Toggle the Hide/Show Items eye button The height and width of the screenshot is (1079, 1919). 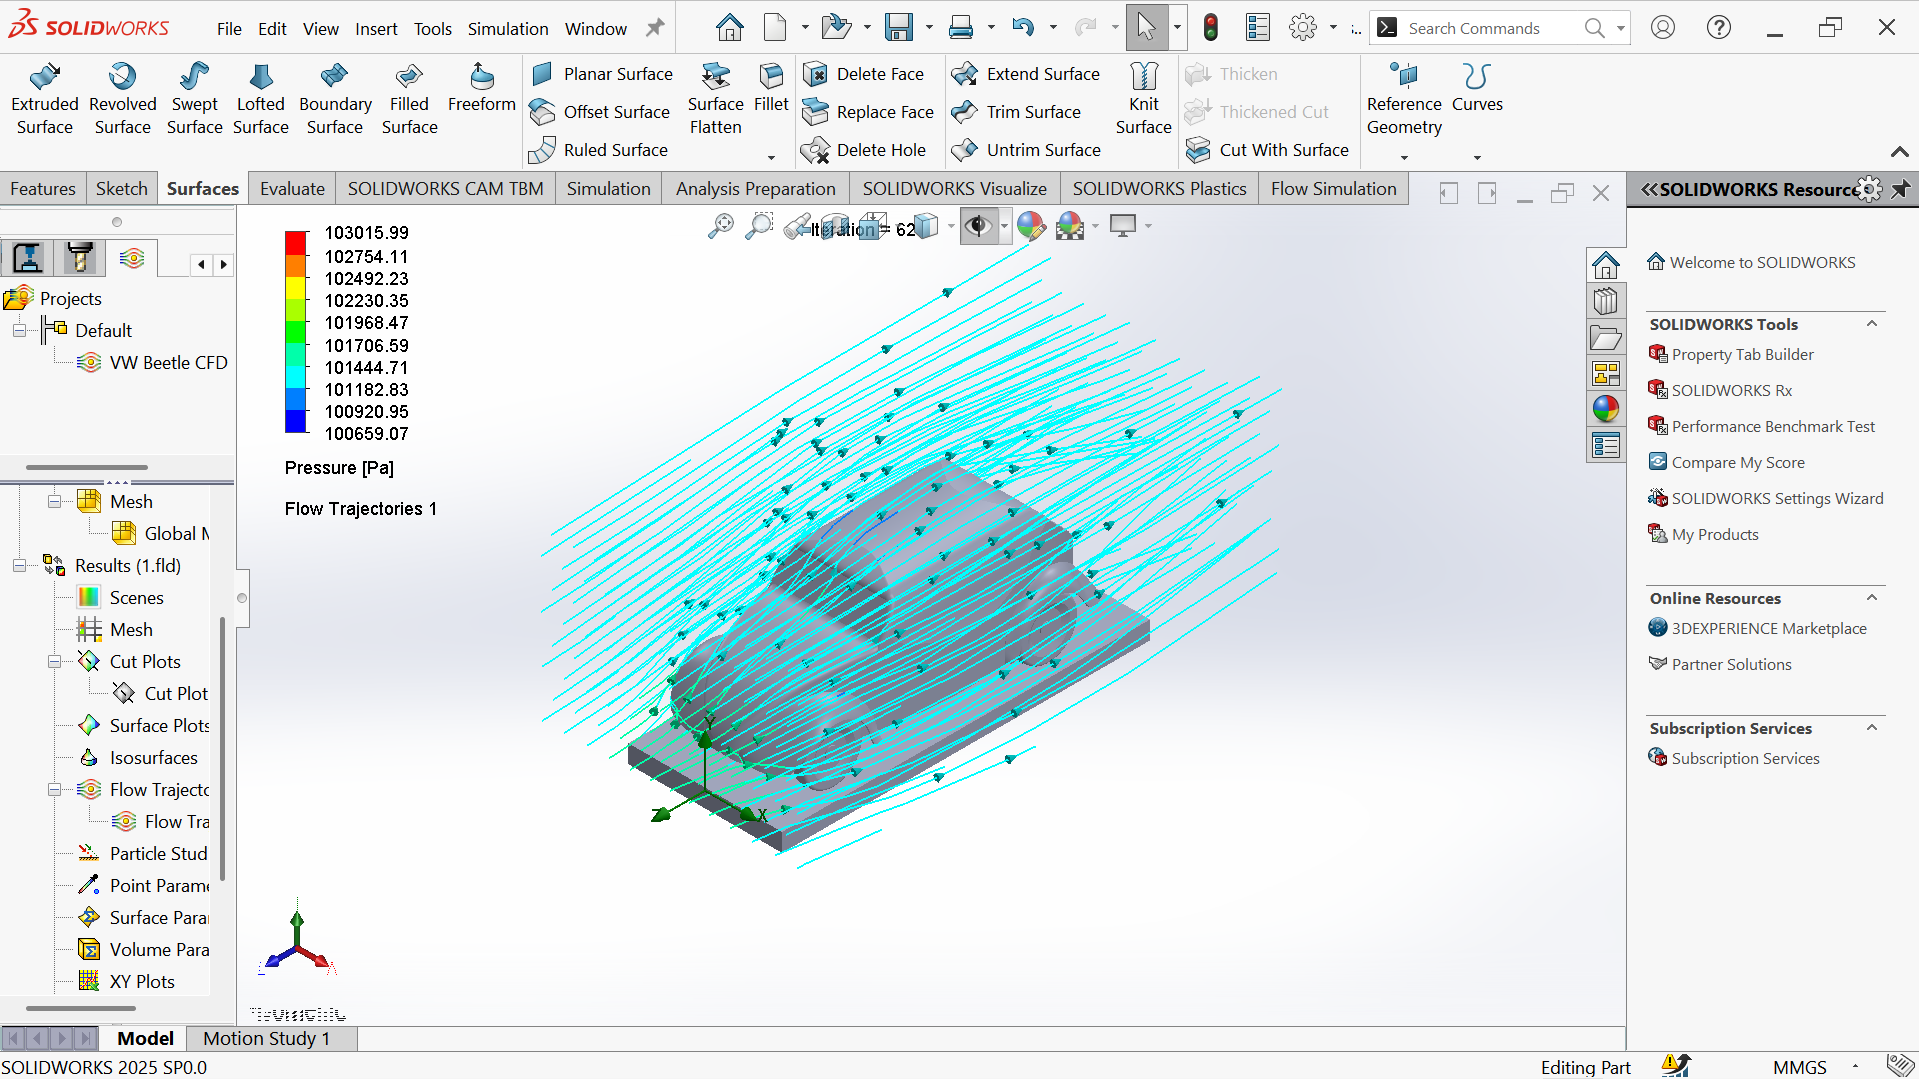978,226
